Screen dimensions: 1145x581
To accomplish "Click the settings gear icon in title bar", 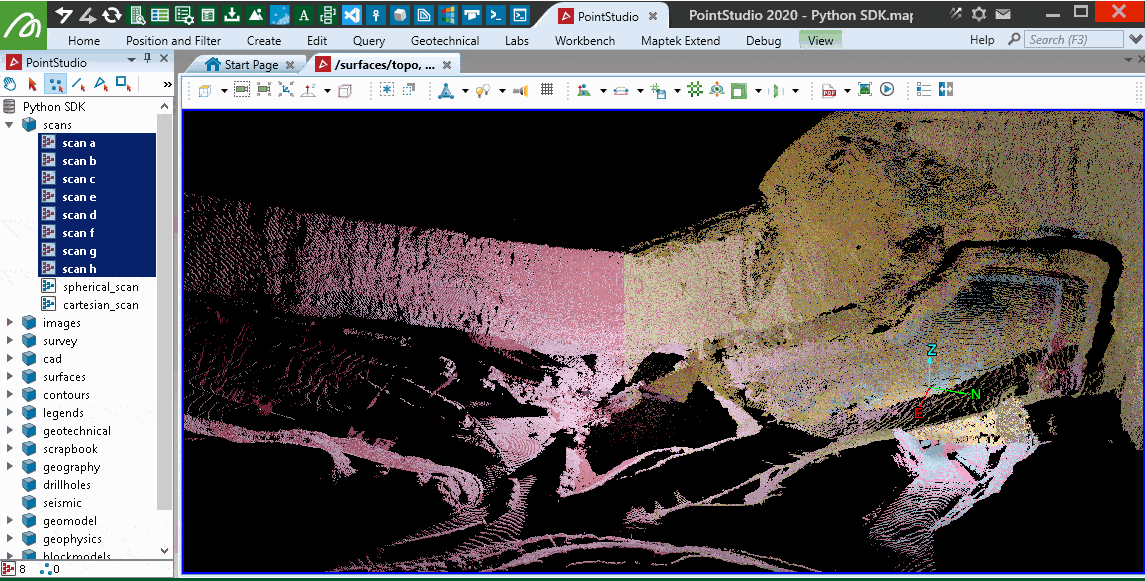I will point(978,15).
